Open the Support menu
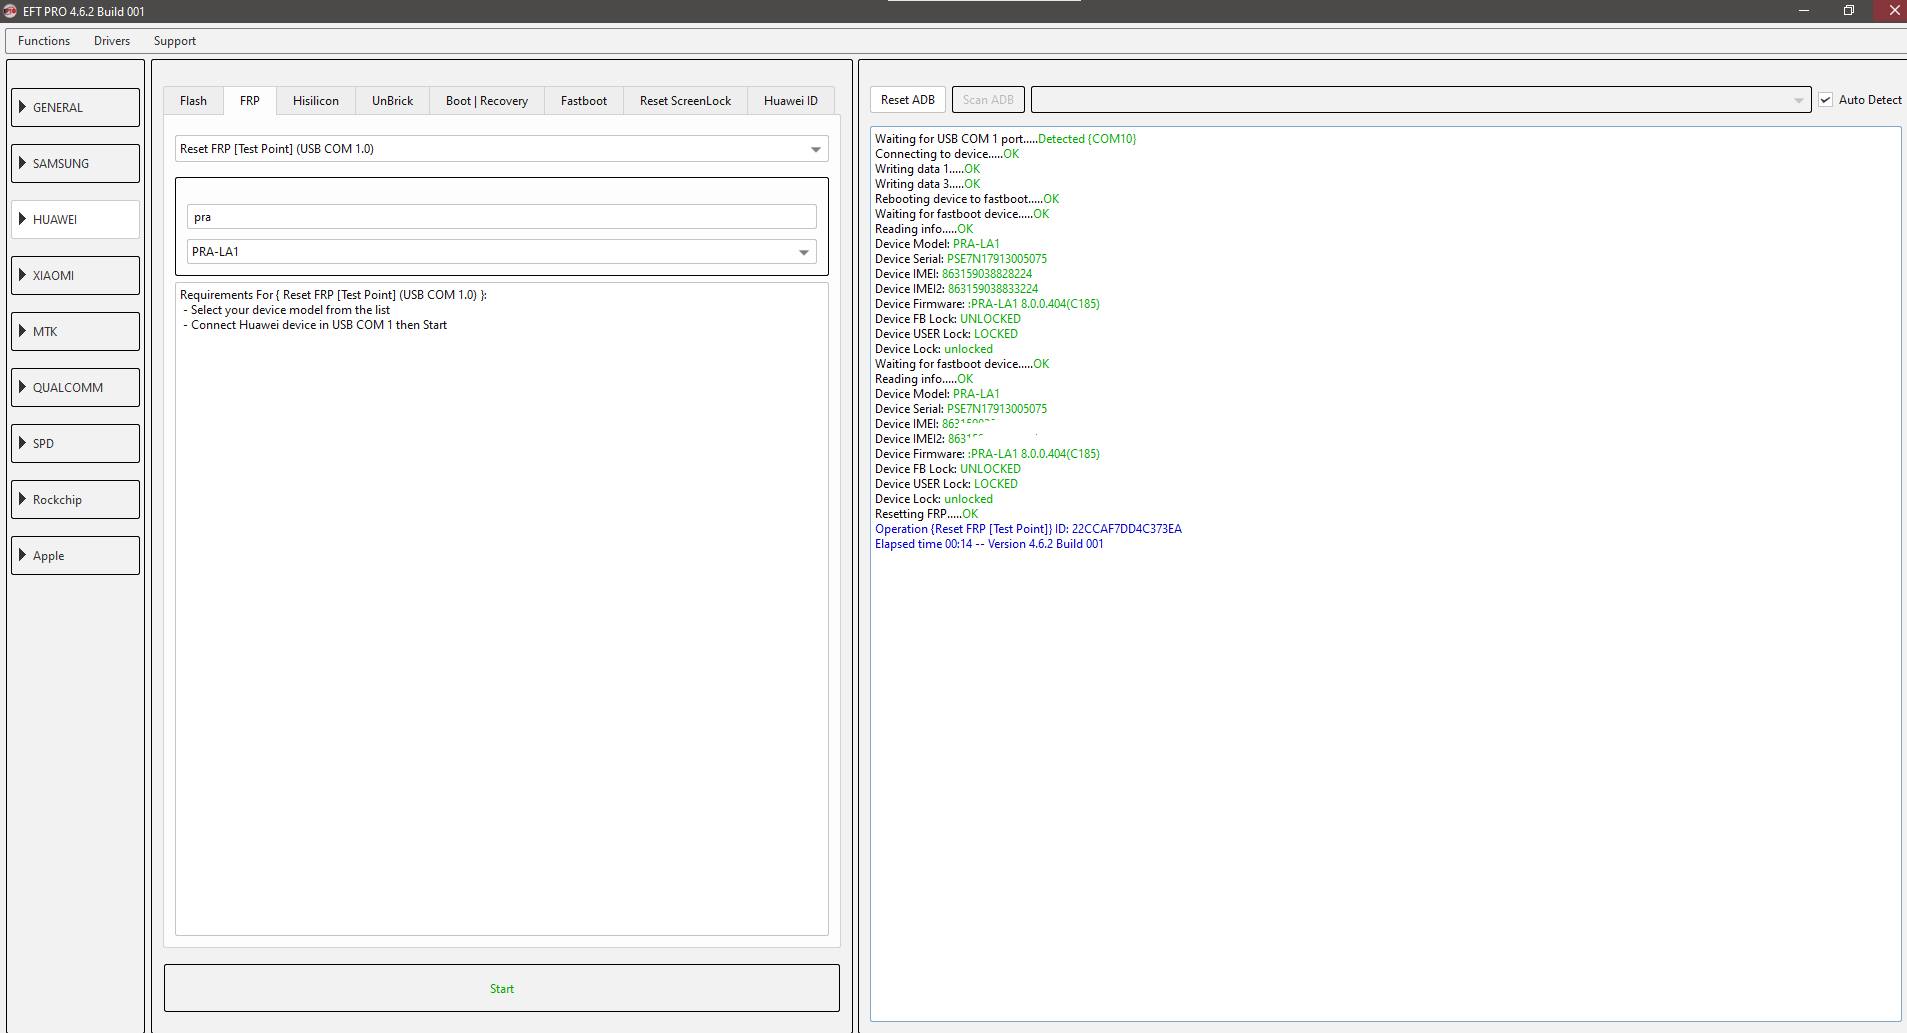This screenshot has width=1907, height=1033. coord(175,41)
